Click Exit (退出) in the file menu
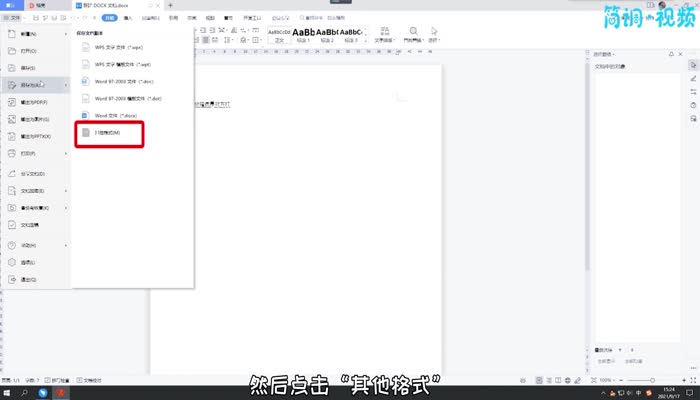The image size is (700, 400). click(28, 280)
